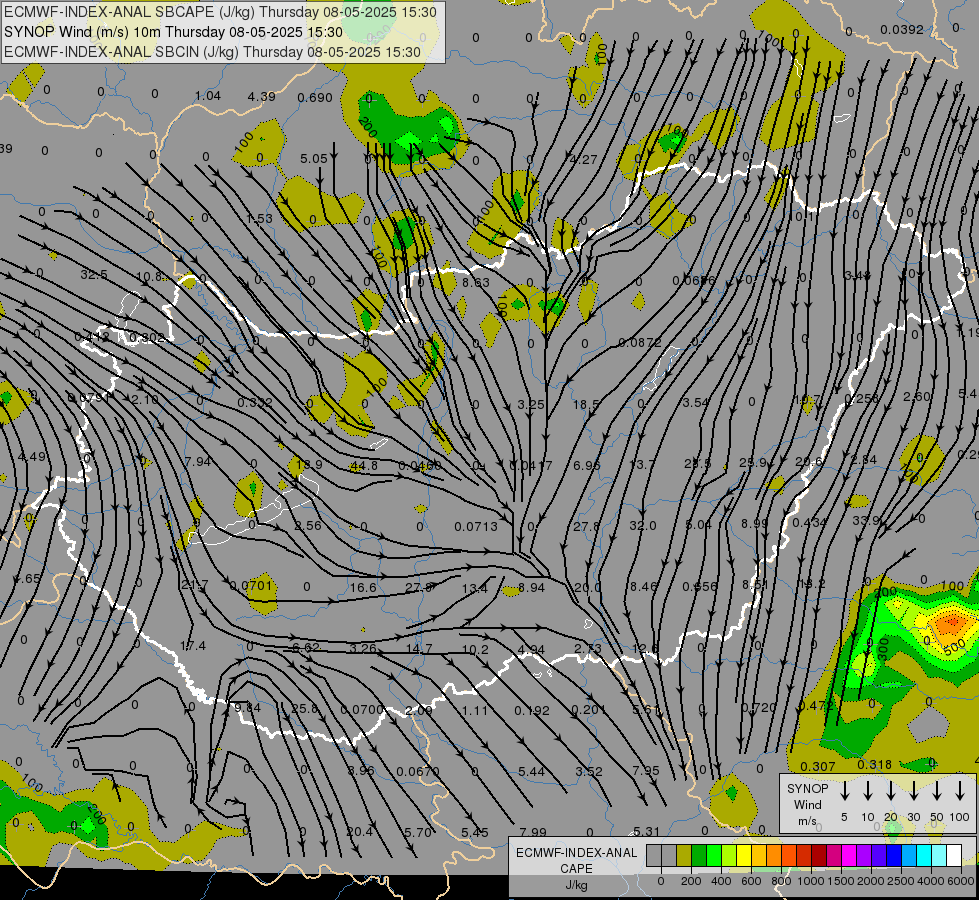Viewport: 979px width, 900px height.
Task: Click the 500 contour label on the orange CAPE maximum
Action: 953,648
